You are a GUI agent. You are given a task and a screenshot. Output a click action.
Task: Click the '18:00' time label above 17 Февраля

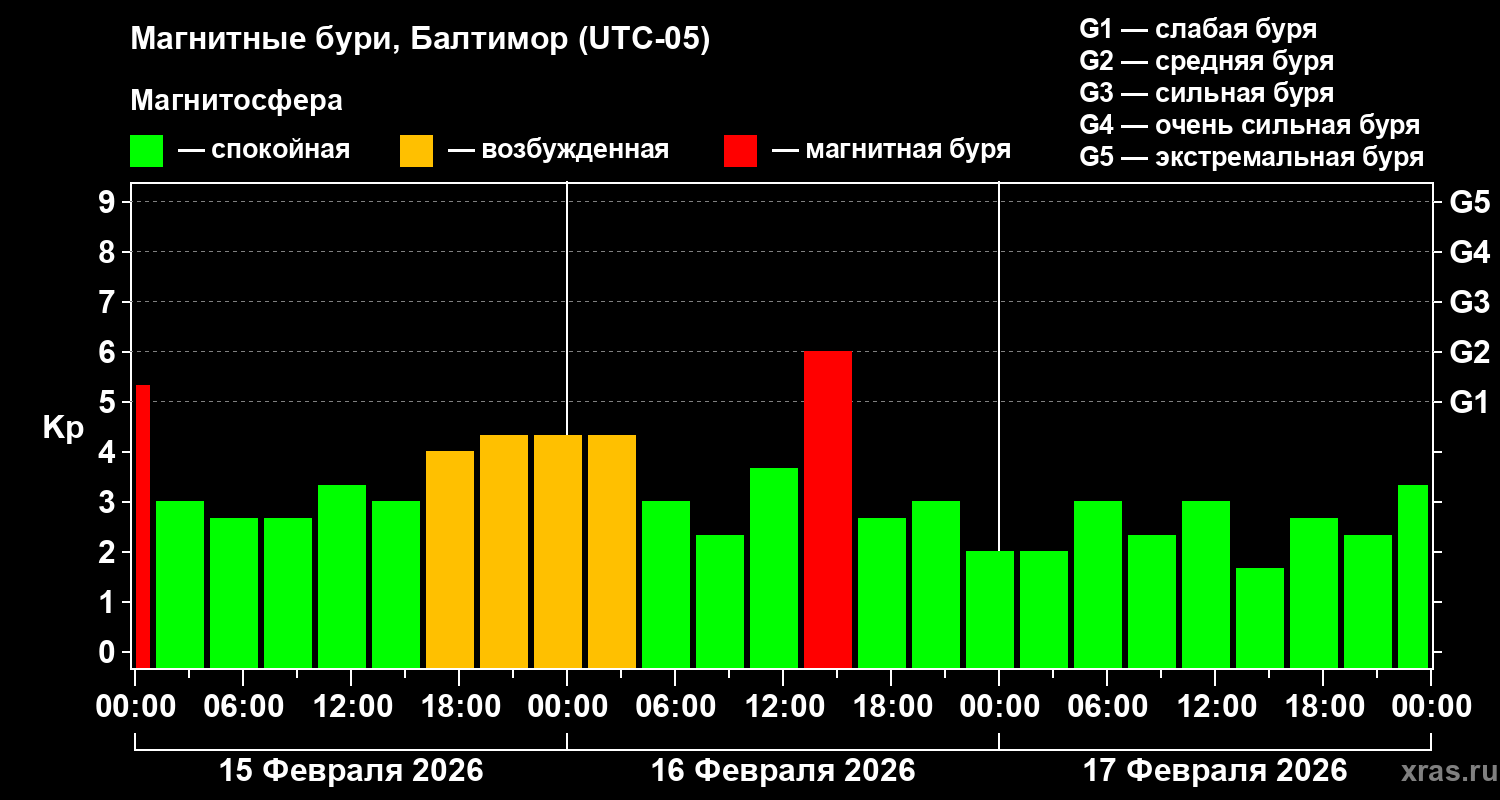[1323, 707]
